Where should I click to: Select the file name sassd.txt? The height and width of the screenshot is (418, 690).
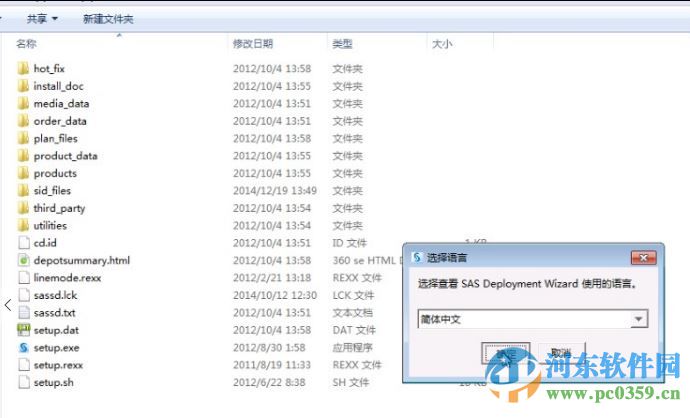pos(54,313)
